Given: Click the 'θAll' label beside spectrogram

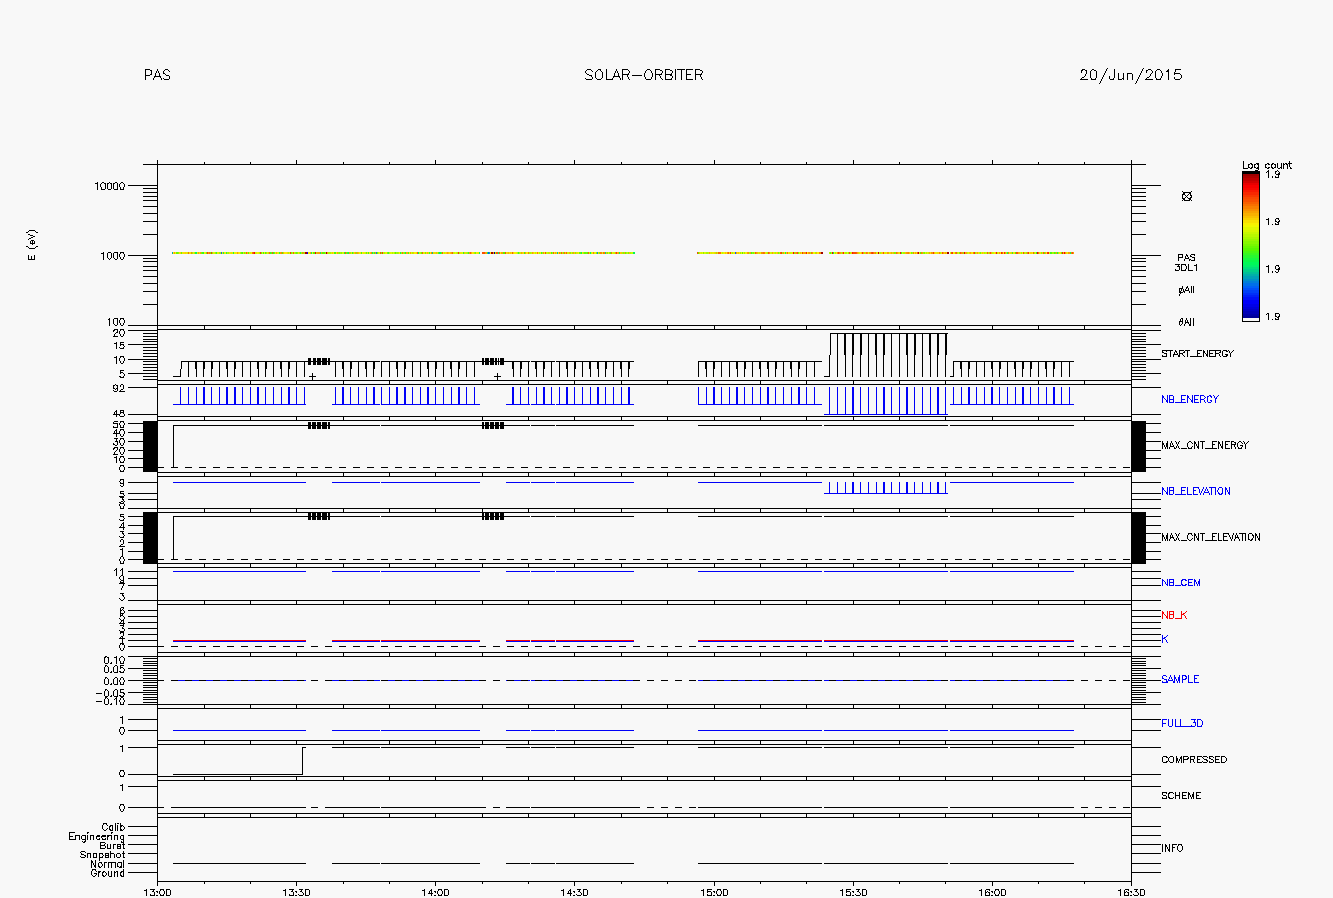Looking at the screenshot, I should click(x=1187, y=322).
